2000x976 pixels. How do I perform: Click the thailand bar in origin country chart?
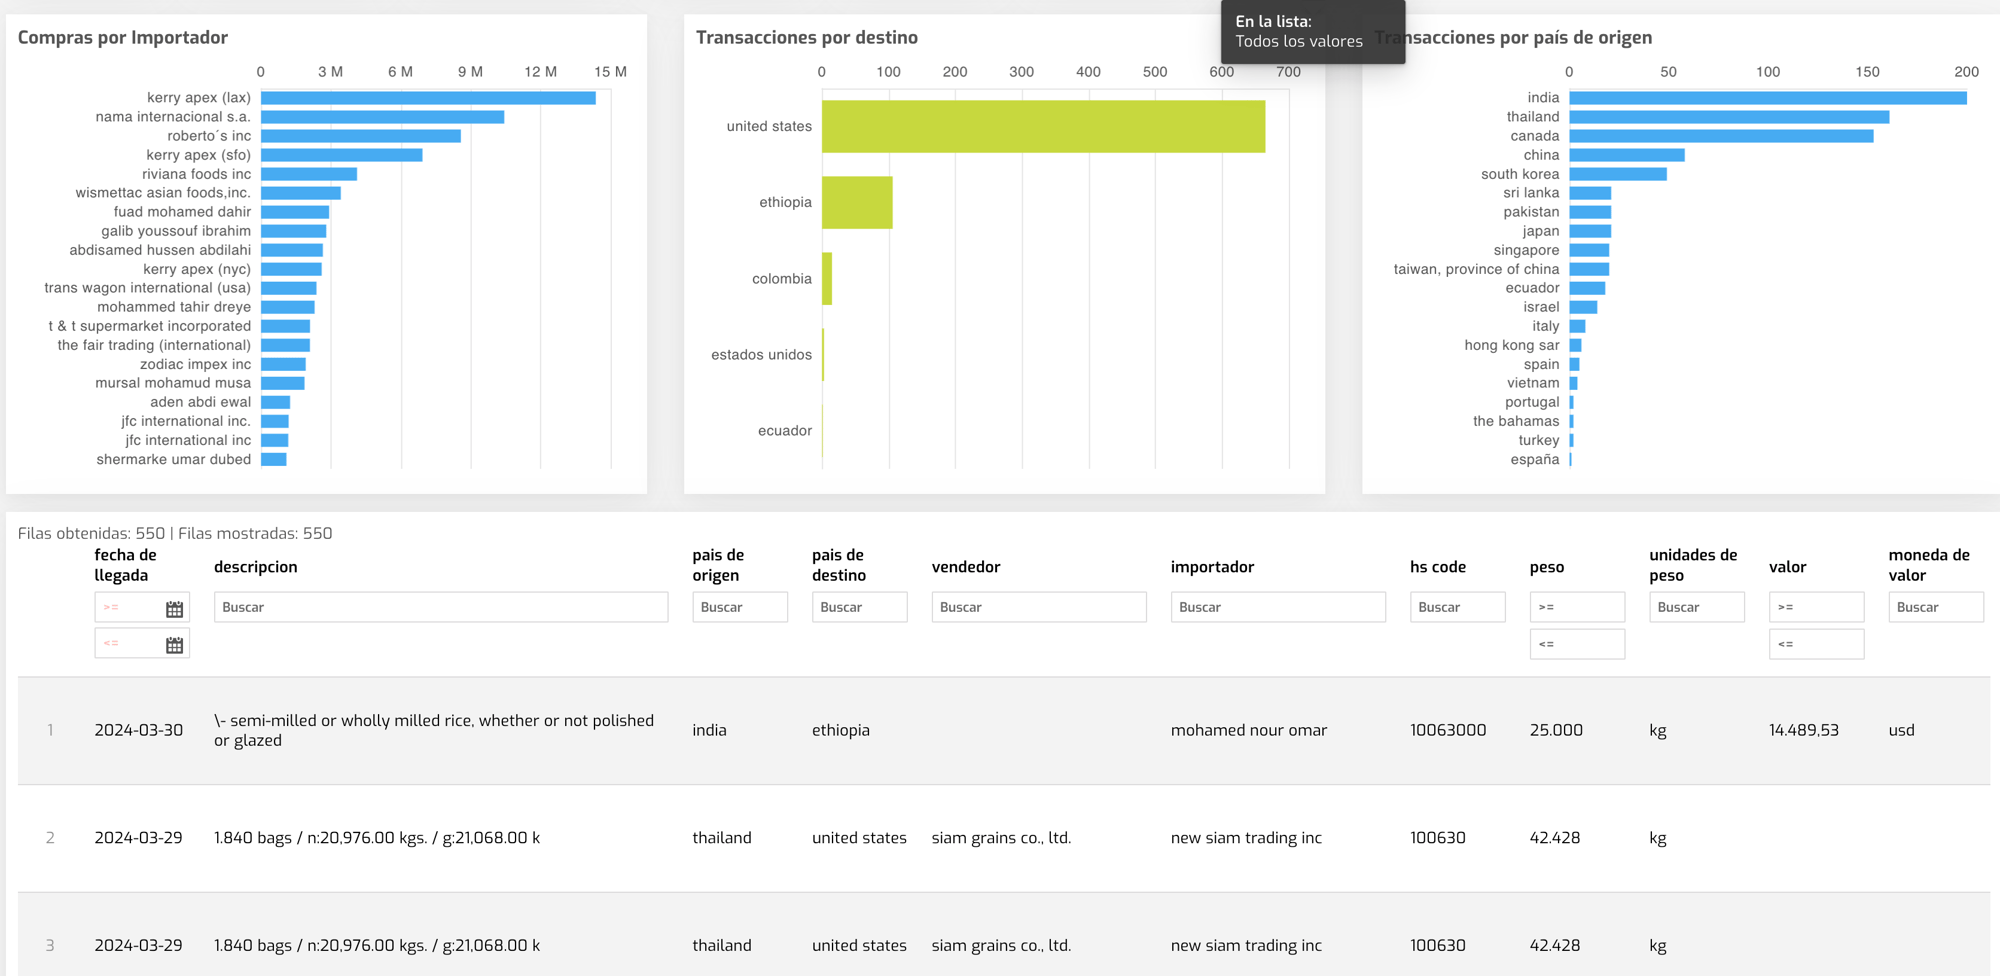(x=1728, y=117)
